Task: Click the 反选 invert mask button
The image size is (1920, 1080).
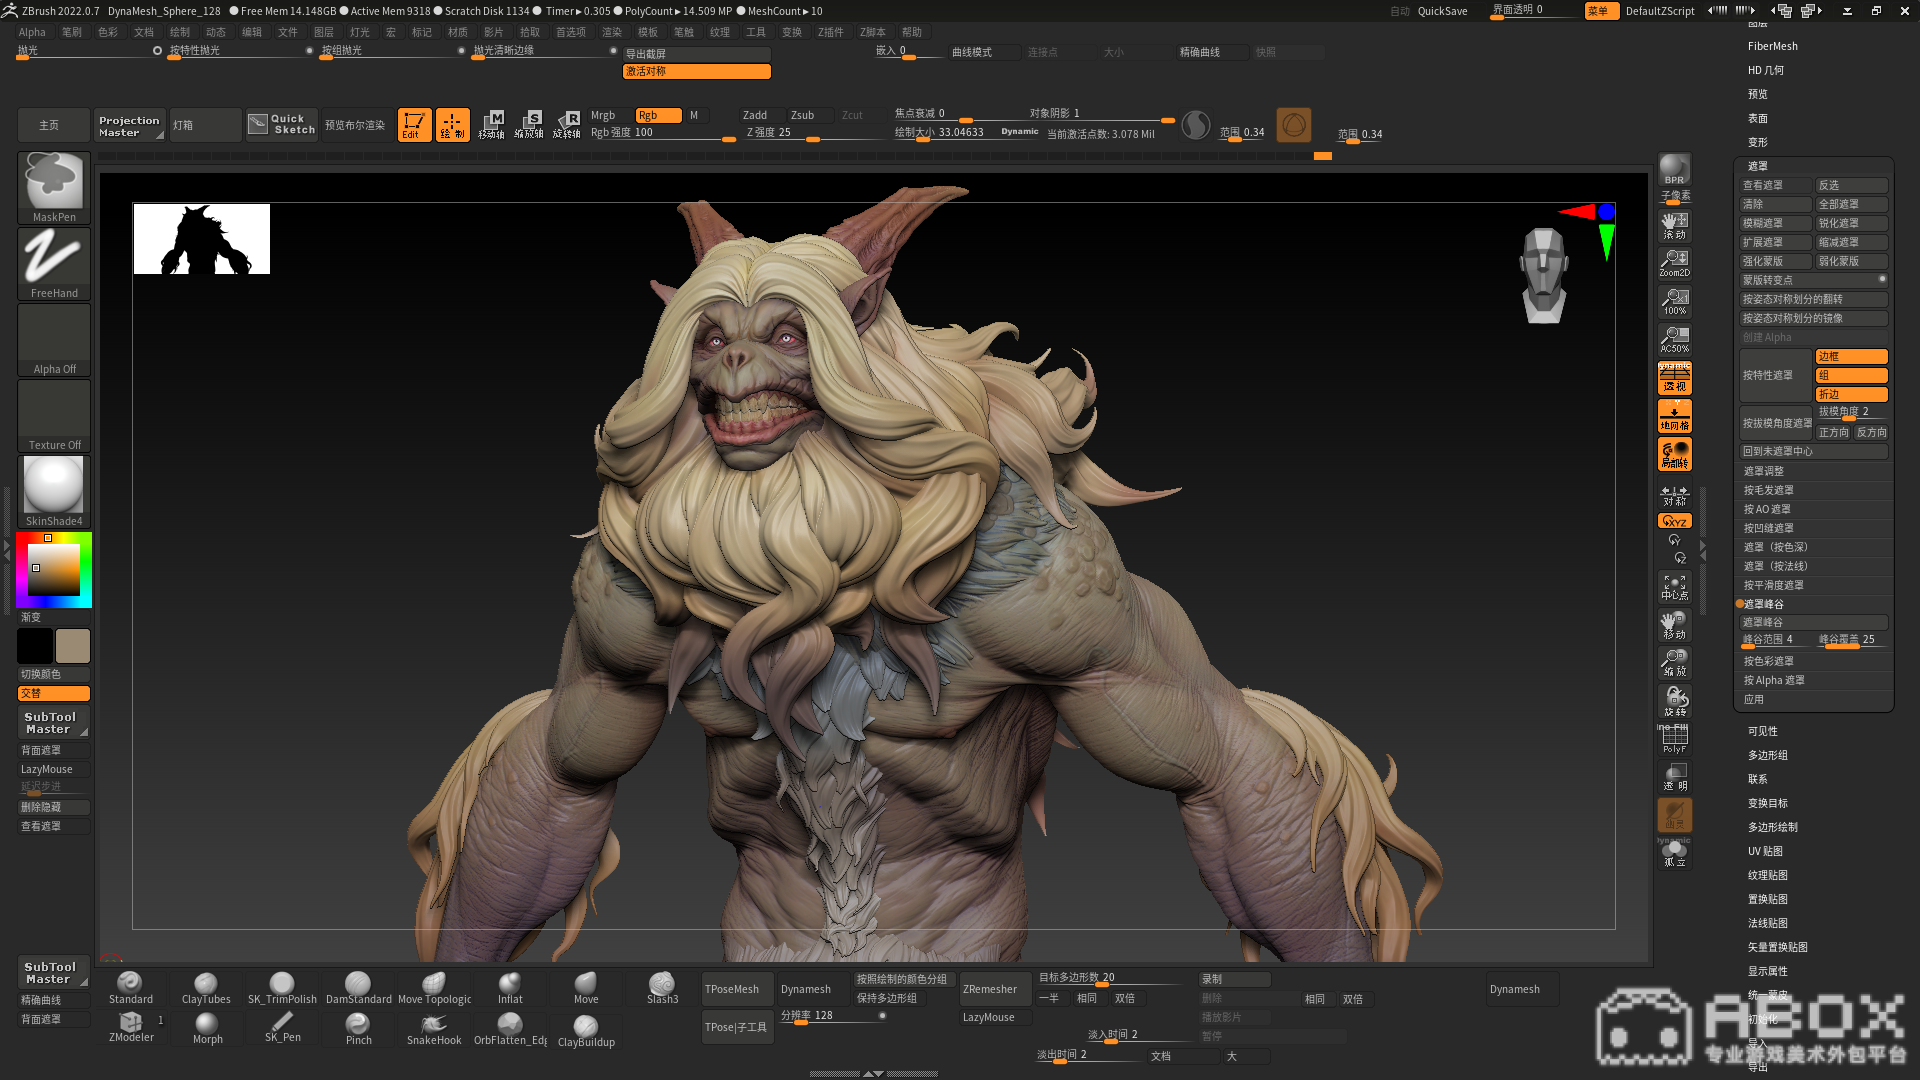Action: 1851,186
